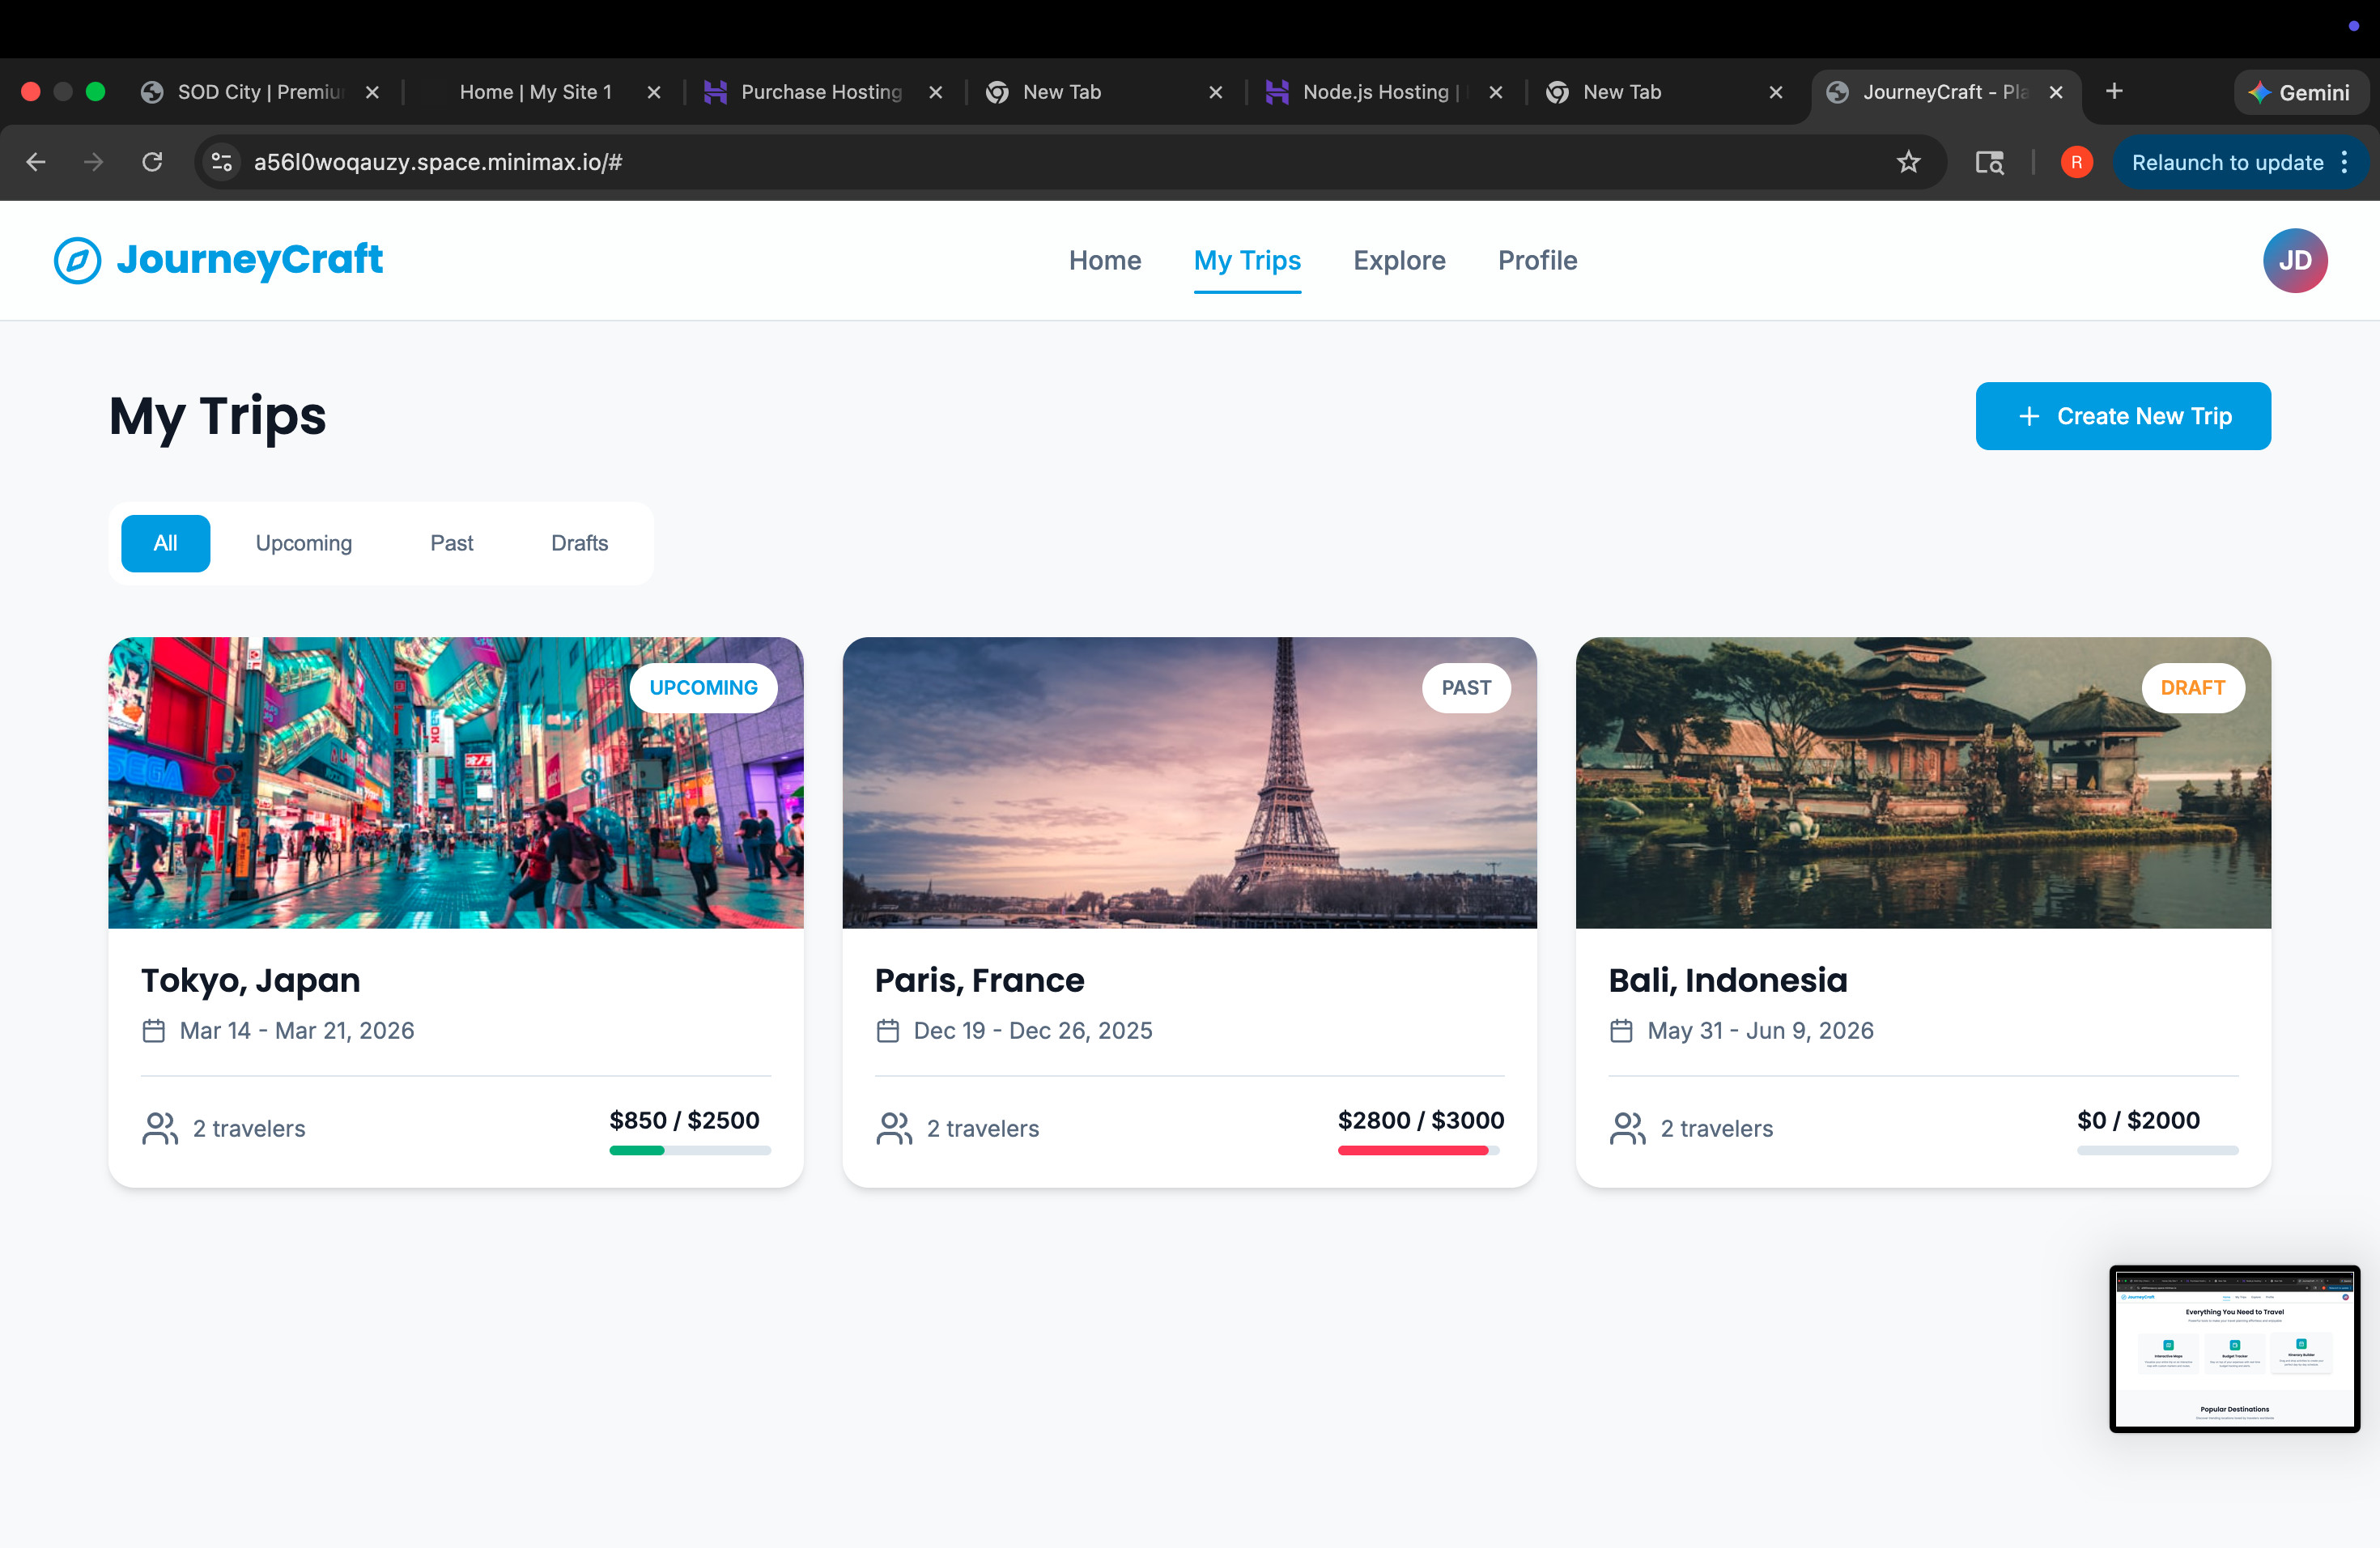The image size is (2380, 1548).
Task: Switch to the Purchase Hosting browser tab
Action: pyautogui.click(x=820, y=92)
